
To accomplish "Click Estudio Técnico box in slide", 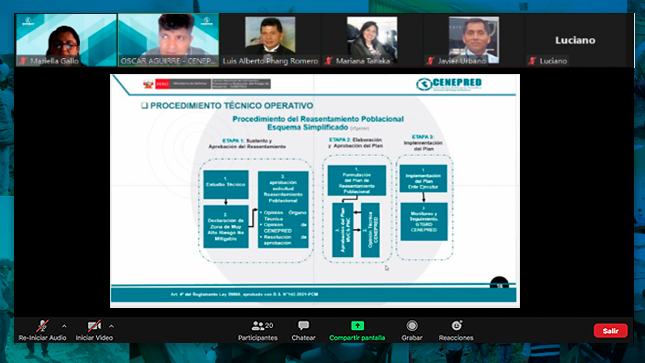I will coord(226,184).
